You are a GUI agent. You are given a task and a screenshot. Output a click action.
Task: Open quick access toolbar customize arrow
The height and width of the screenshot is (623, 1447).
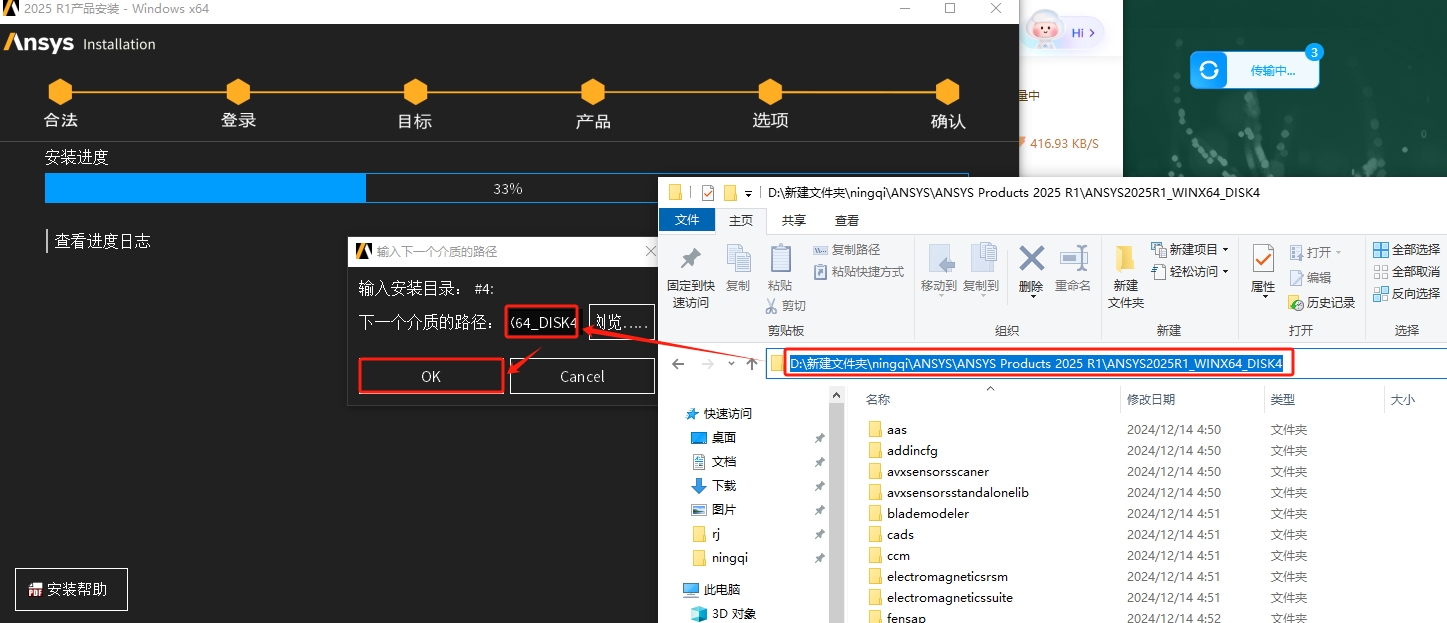[749, 193]
